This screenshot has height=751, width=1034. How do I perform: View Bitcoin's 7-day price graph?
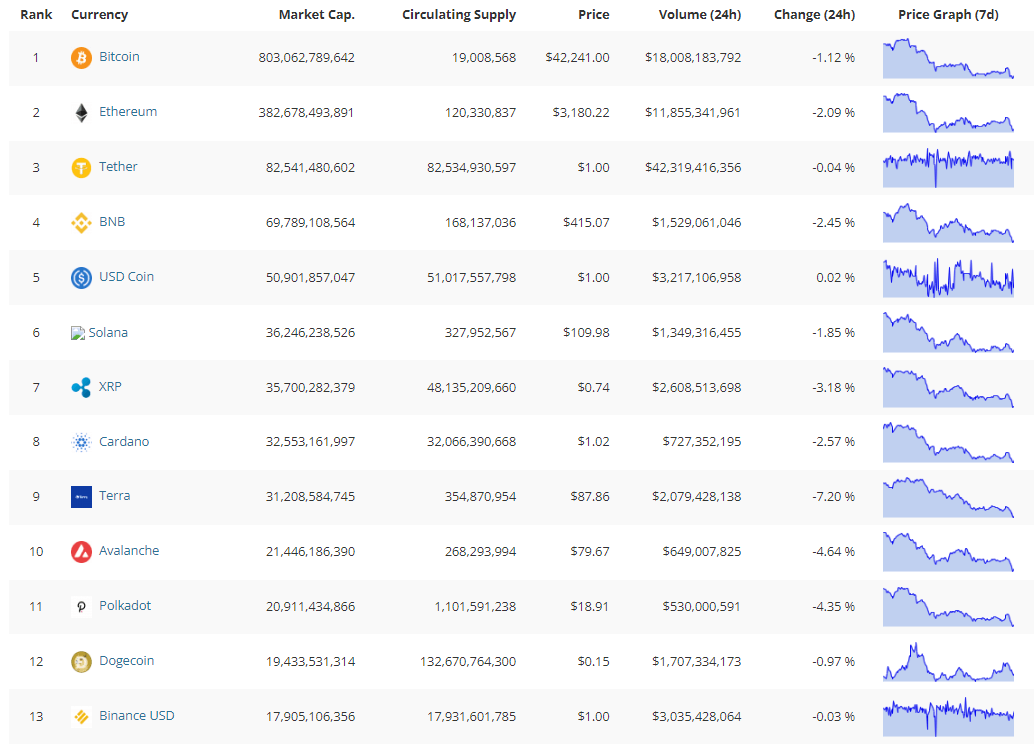point(948,58)
